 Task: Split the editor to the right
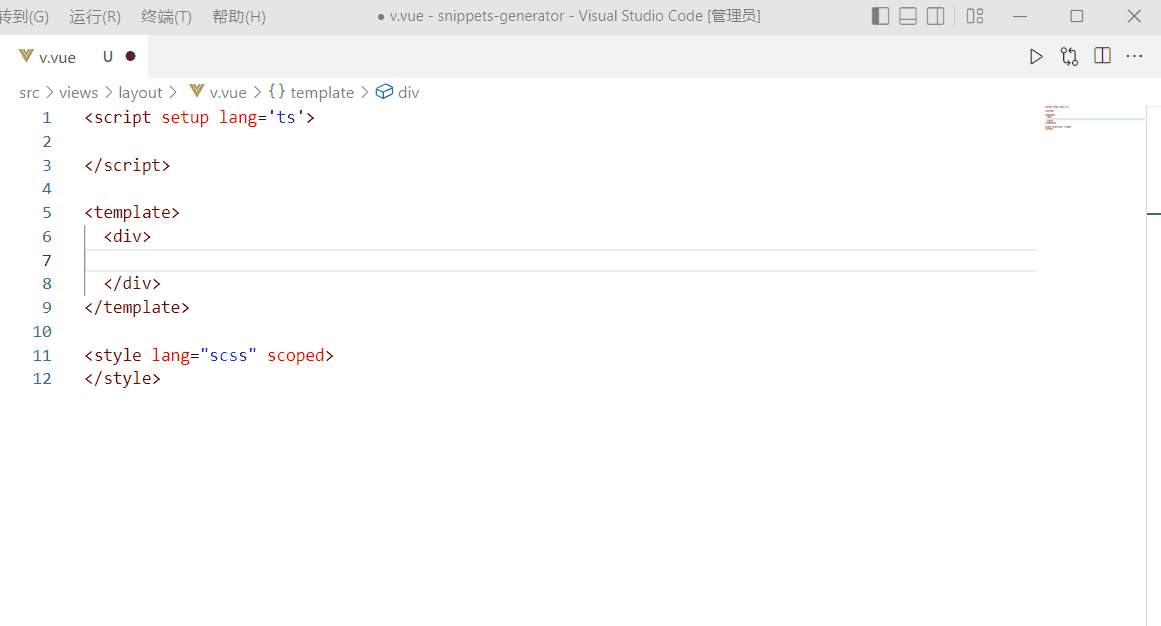point(1103,56)
